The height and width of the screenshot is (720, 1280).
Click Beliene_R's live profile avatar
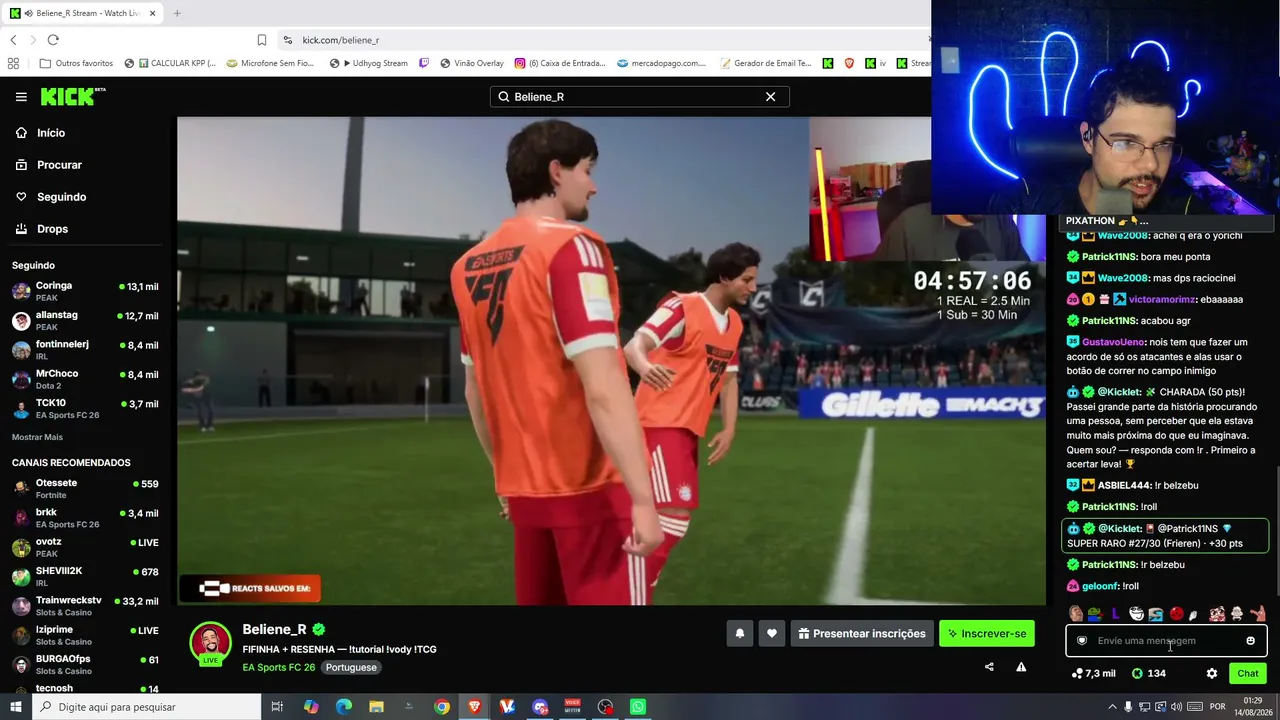coord(210,643)
